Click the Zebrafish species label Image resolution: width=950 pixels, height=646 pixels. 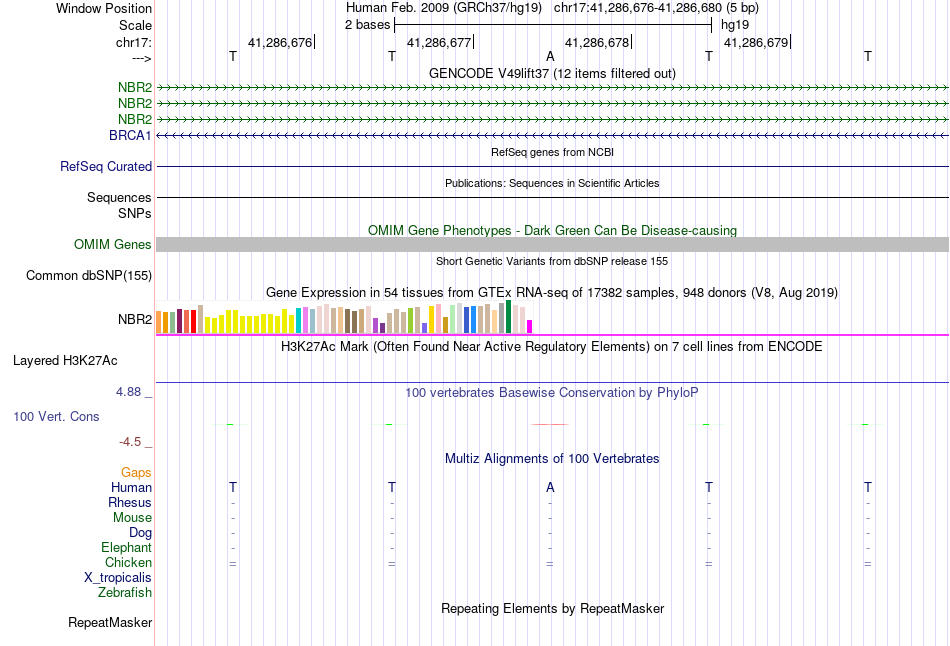(x=125, y=592)
